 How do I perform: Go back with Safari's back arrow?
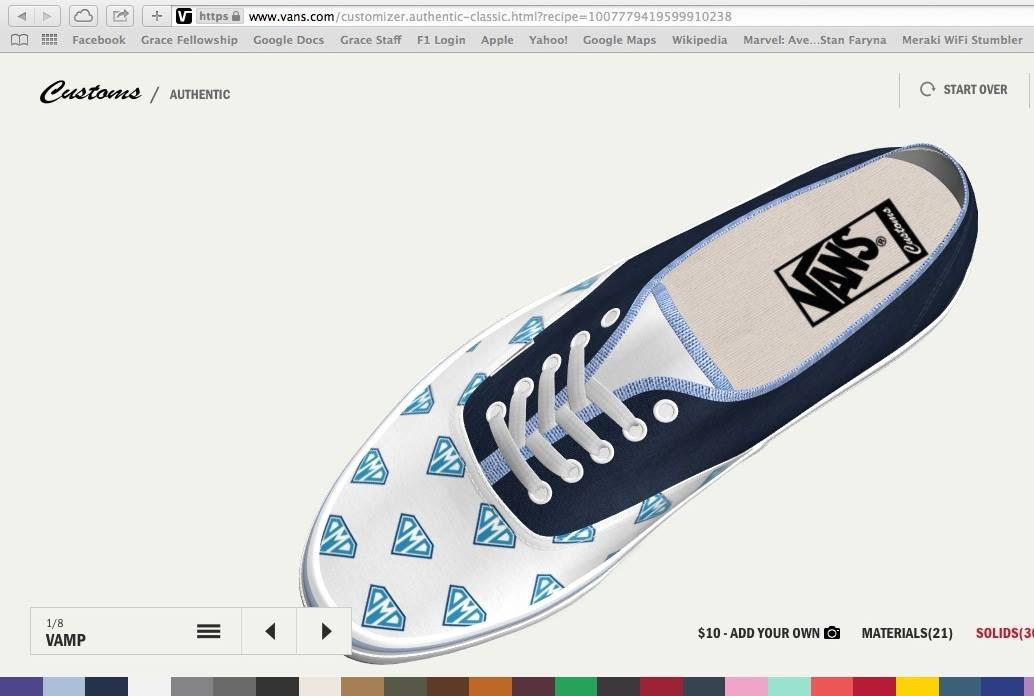click(21, 16)
